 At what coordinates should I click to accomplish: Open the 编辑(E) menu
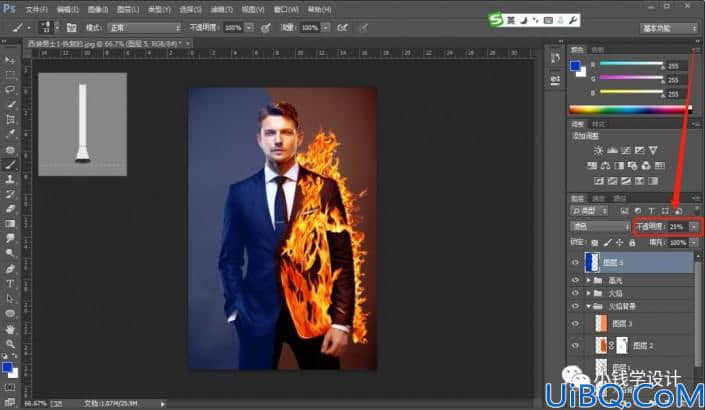(68, 9)
